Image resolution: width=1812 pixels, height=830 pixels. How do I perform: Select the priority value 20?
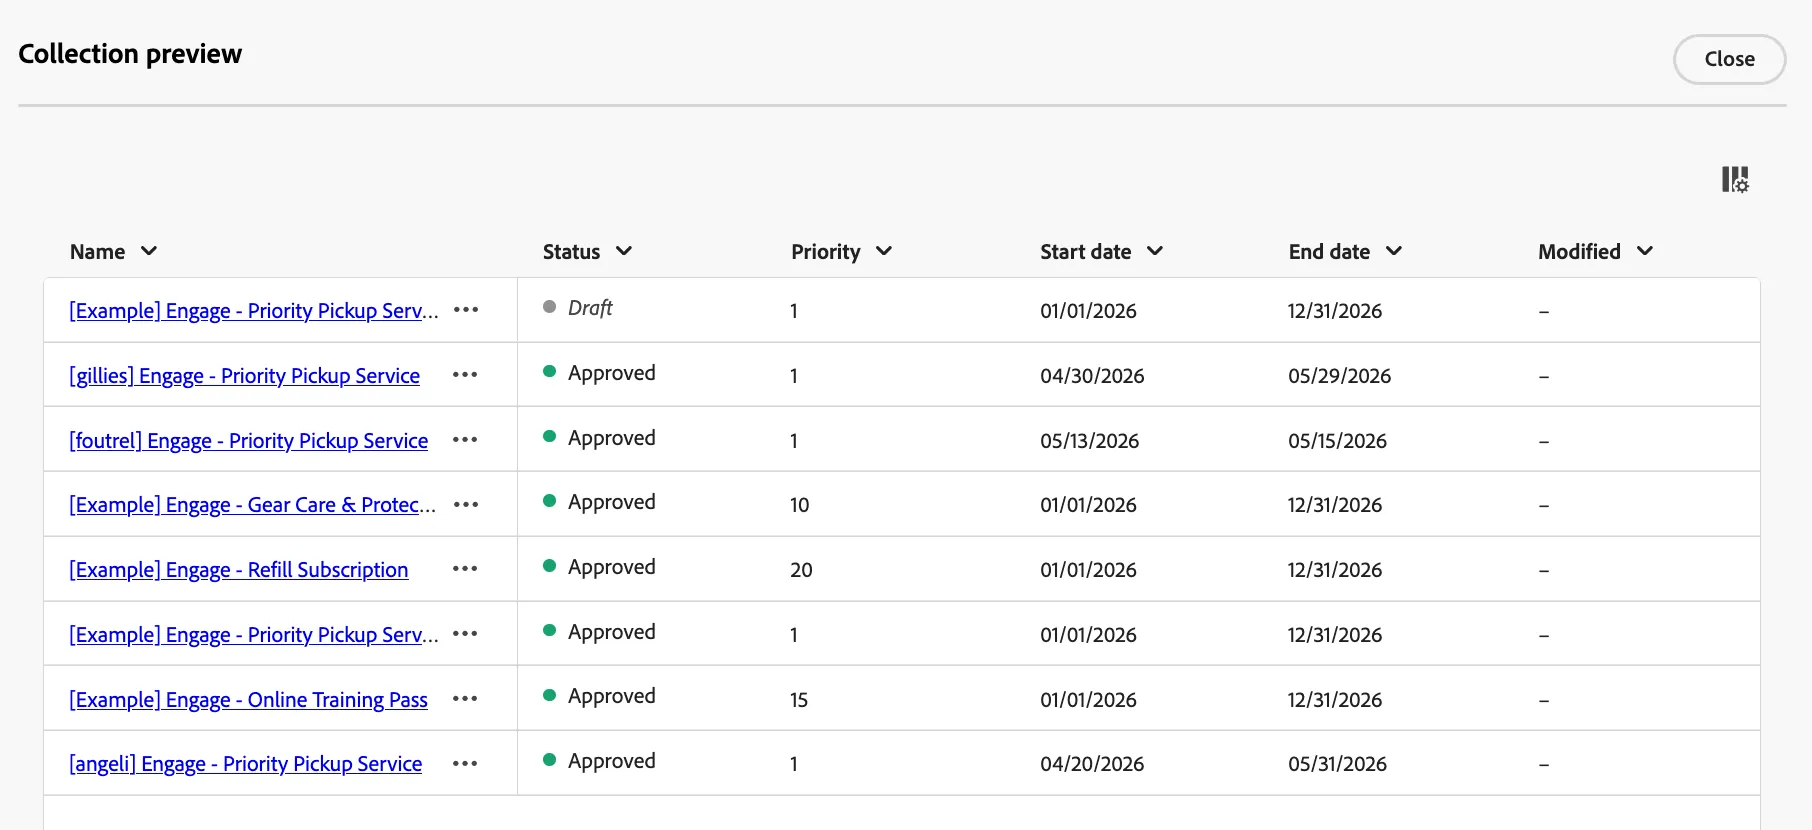point(801,570)
